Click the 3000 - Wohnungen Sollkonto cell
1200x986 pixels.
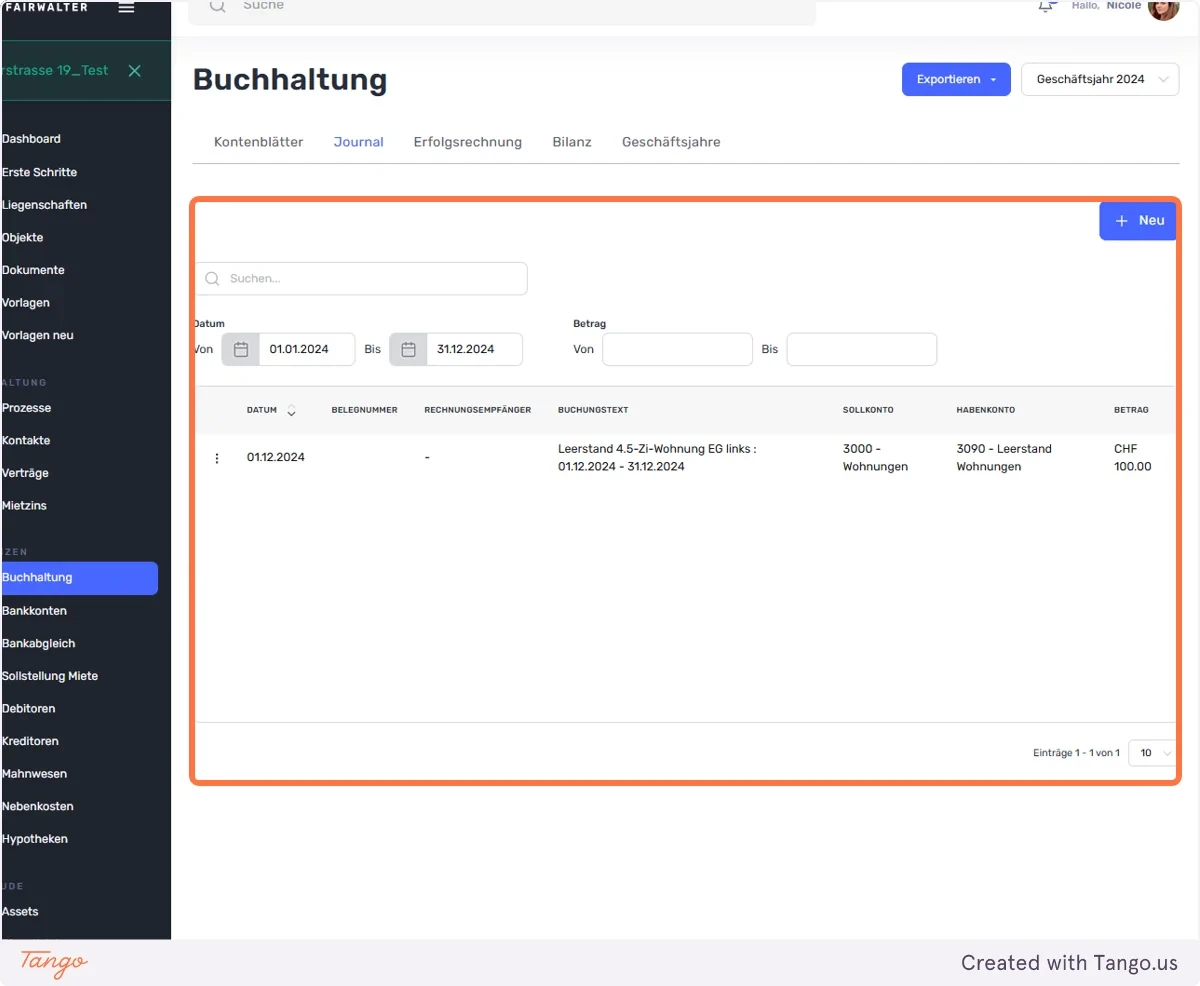tap(876, 458)
